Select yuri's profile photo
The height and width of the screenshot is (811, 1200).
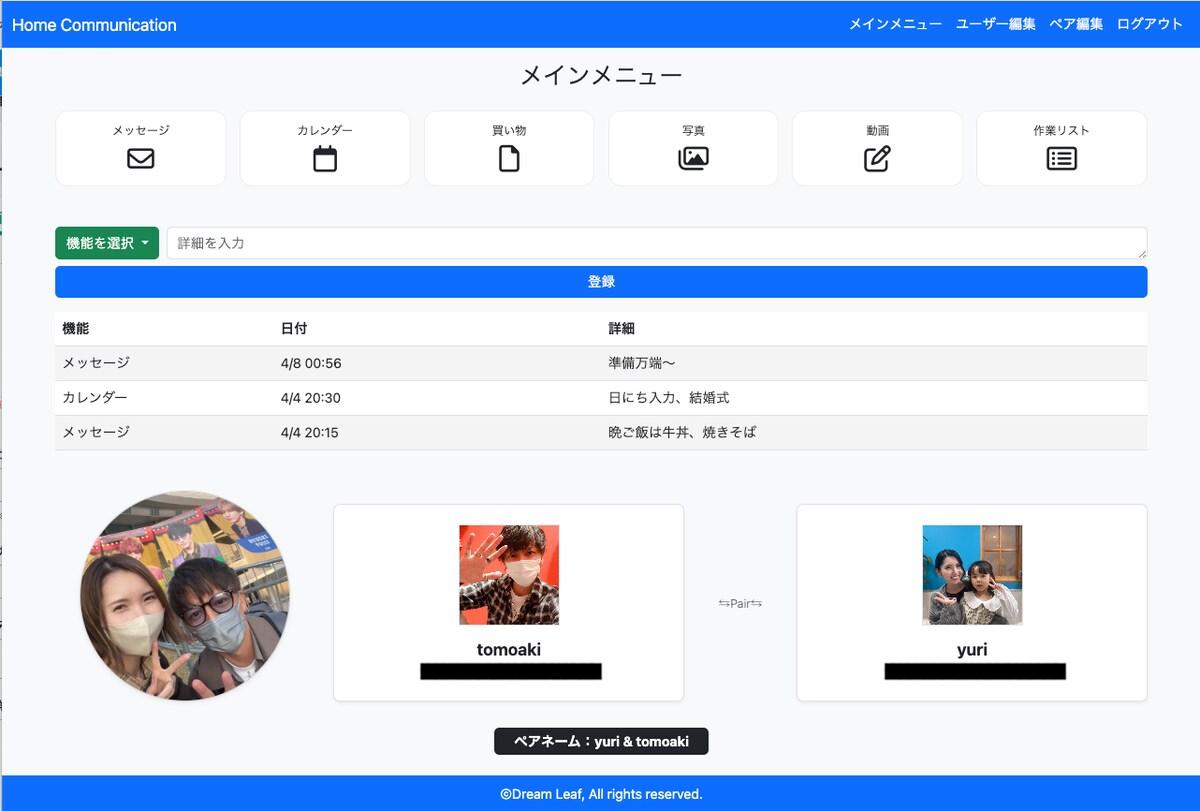click(972, 575)
